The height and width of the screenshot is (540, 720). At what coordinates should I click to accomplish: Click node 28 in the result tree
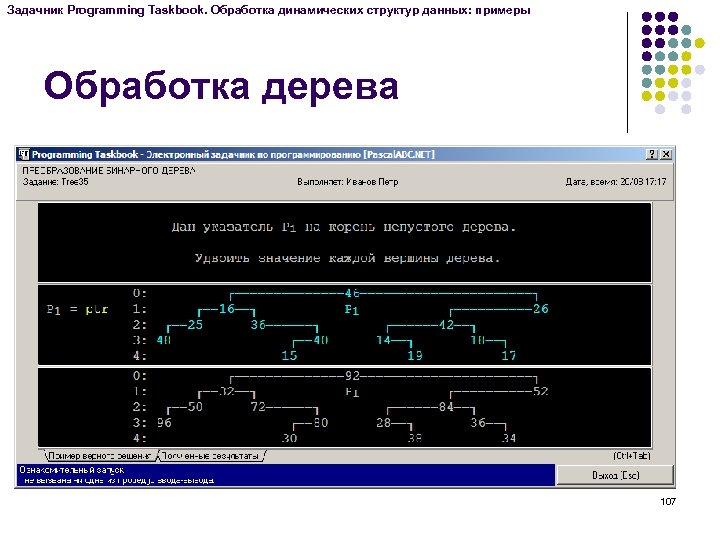pos(383,422)
